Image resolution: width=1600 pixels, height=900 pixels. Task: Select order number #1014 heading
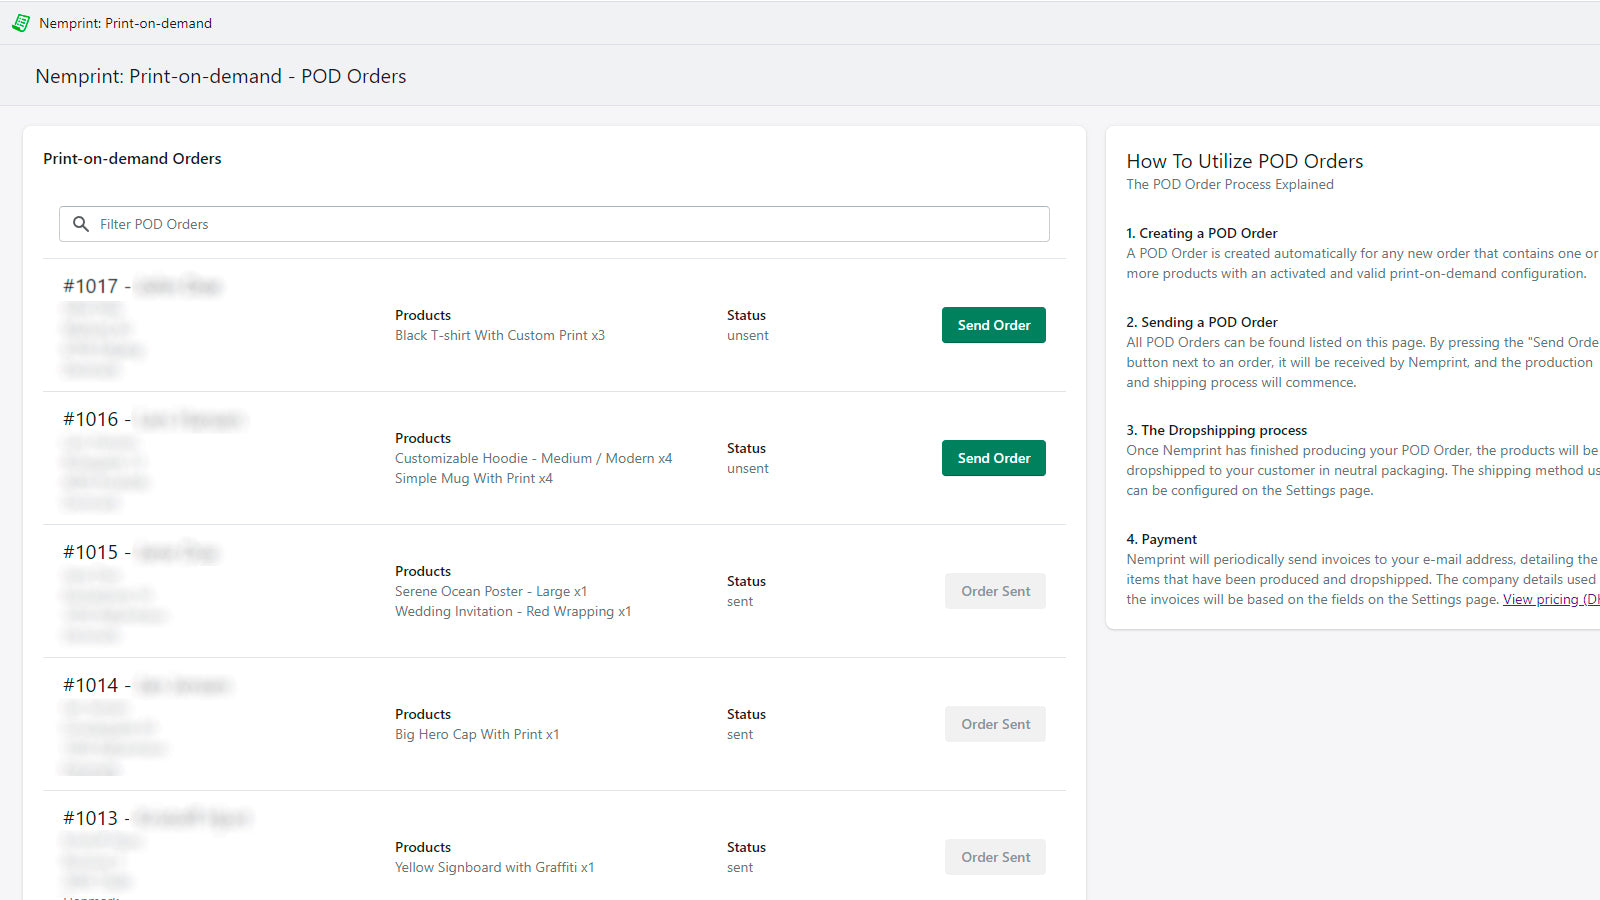pyautogui.click(x=90, y=685)
